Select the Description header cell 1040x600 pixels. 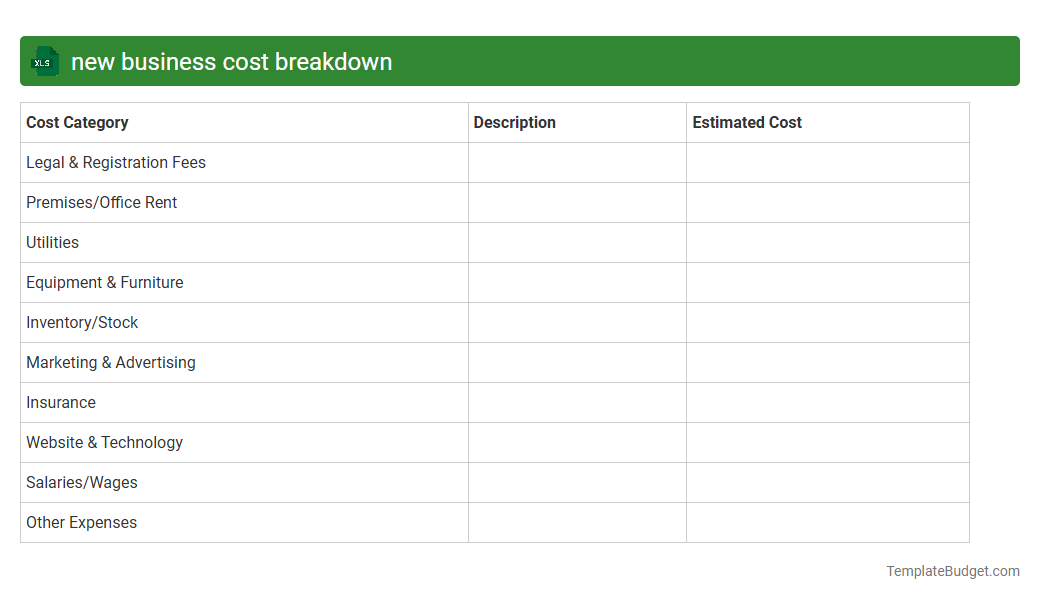[514, 122]
